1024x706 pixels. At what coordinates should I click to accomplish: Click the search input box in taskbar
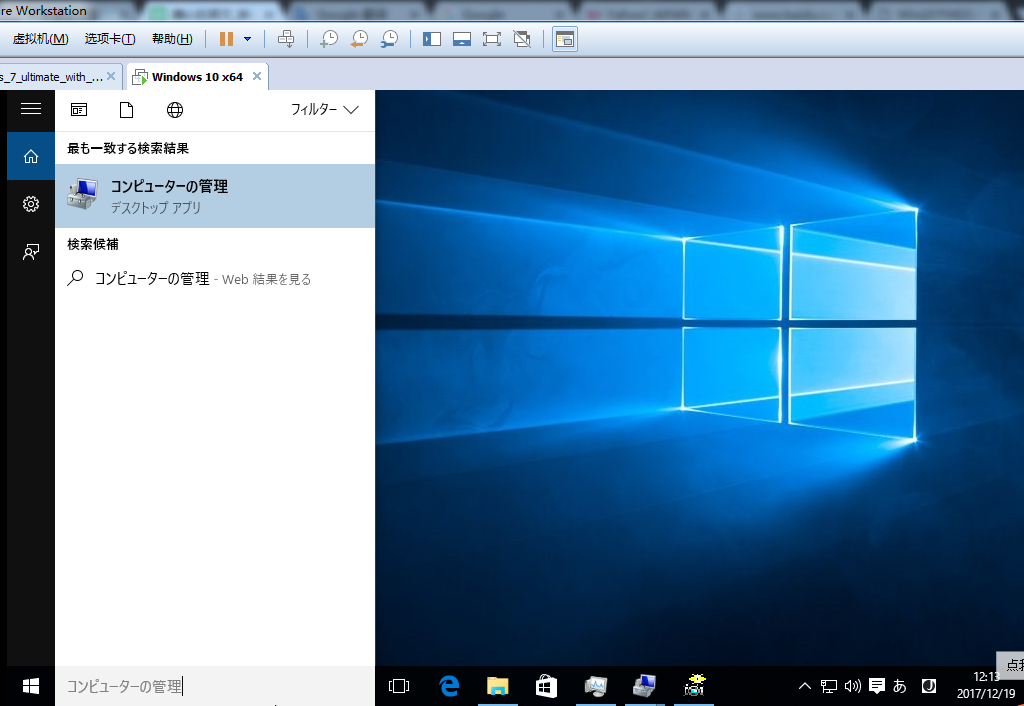(x=215, y=686)
